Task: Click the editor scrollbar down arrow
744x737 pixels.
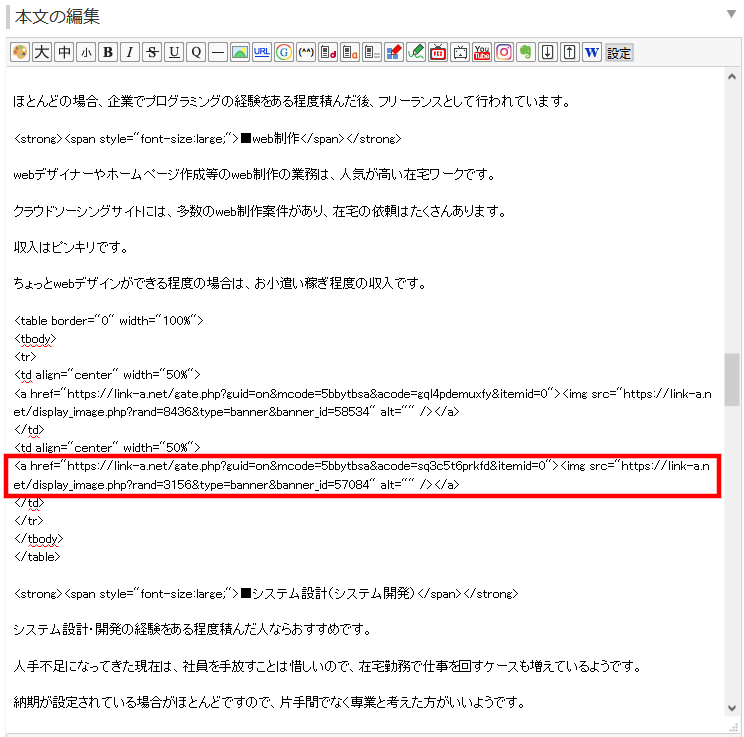Action: [x=732, y=708]
